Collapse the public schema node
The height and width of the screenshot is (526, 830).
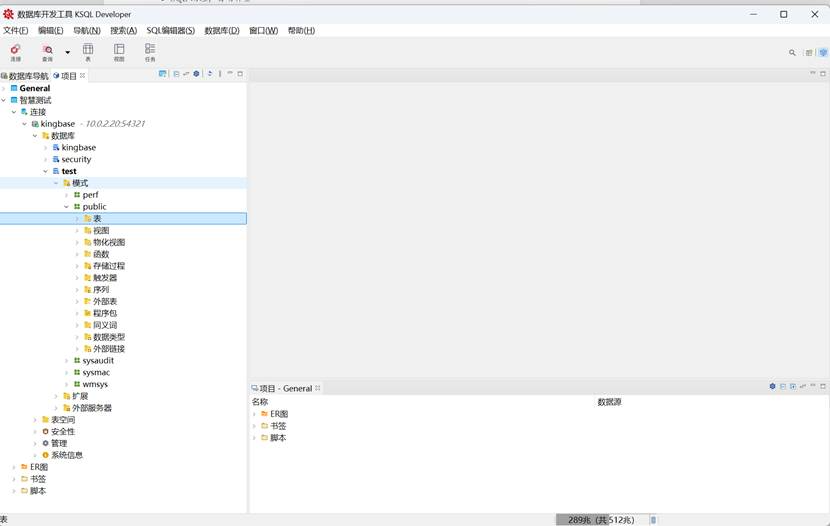click(x=67, y=207)
